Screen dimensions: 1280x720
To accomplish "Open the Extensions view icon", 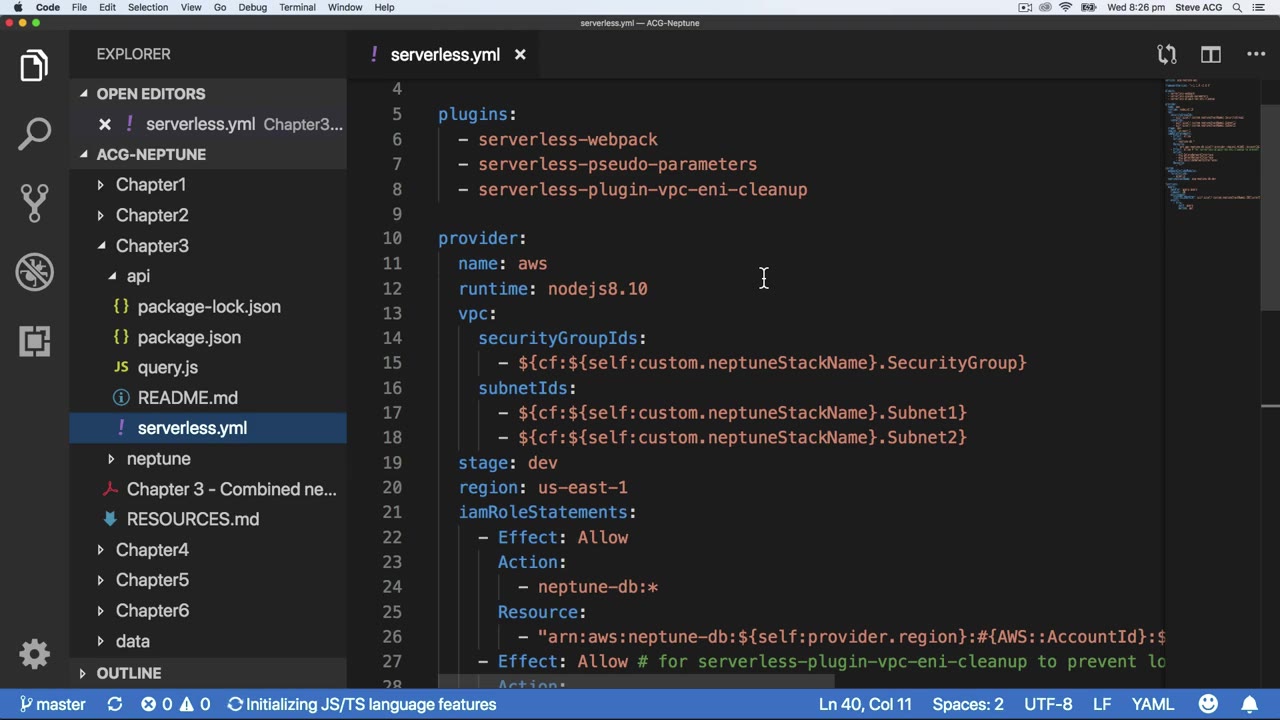I will (x=34, y=341).
